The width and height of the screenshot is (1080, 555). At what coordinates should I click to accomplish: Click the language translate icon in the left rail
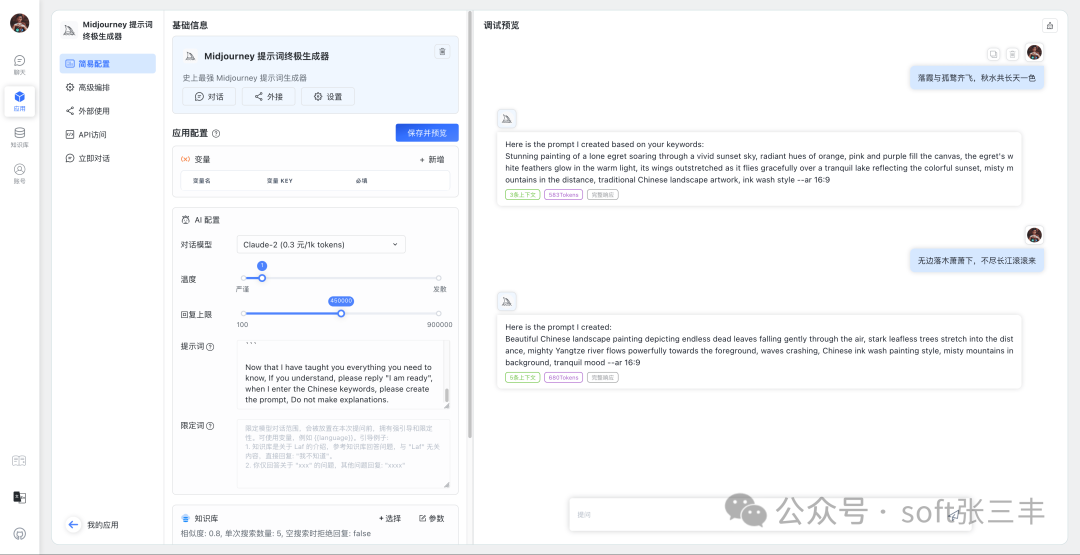tap(19, 497)
